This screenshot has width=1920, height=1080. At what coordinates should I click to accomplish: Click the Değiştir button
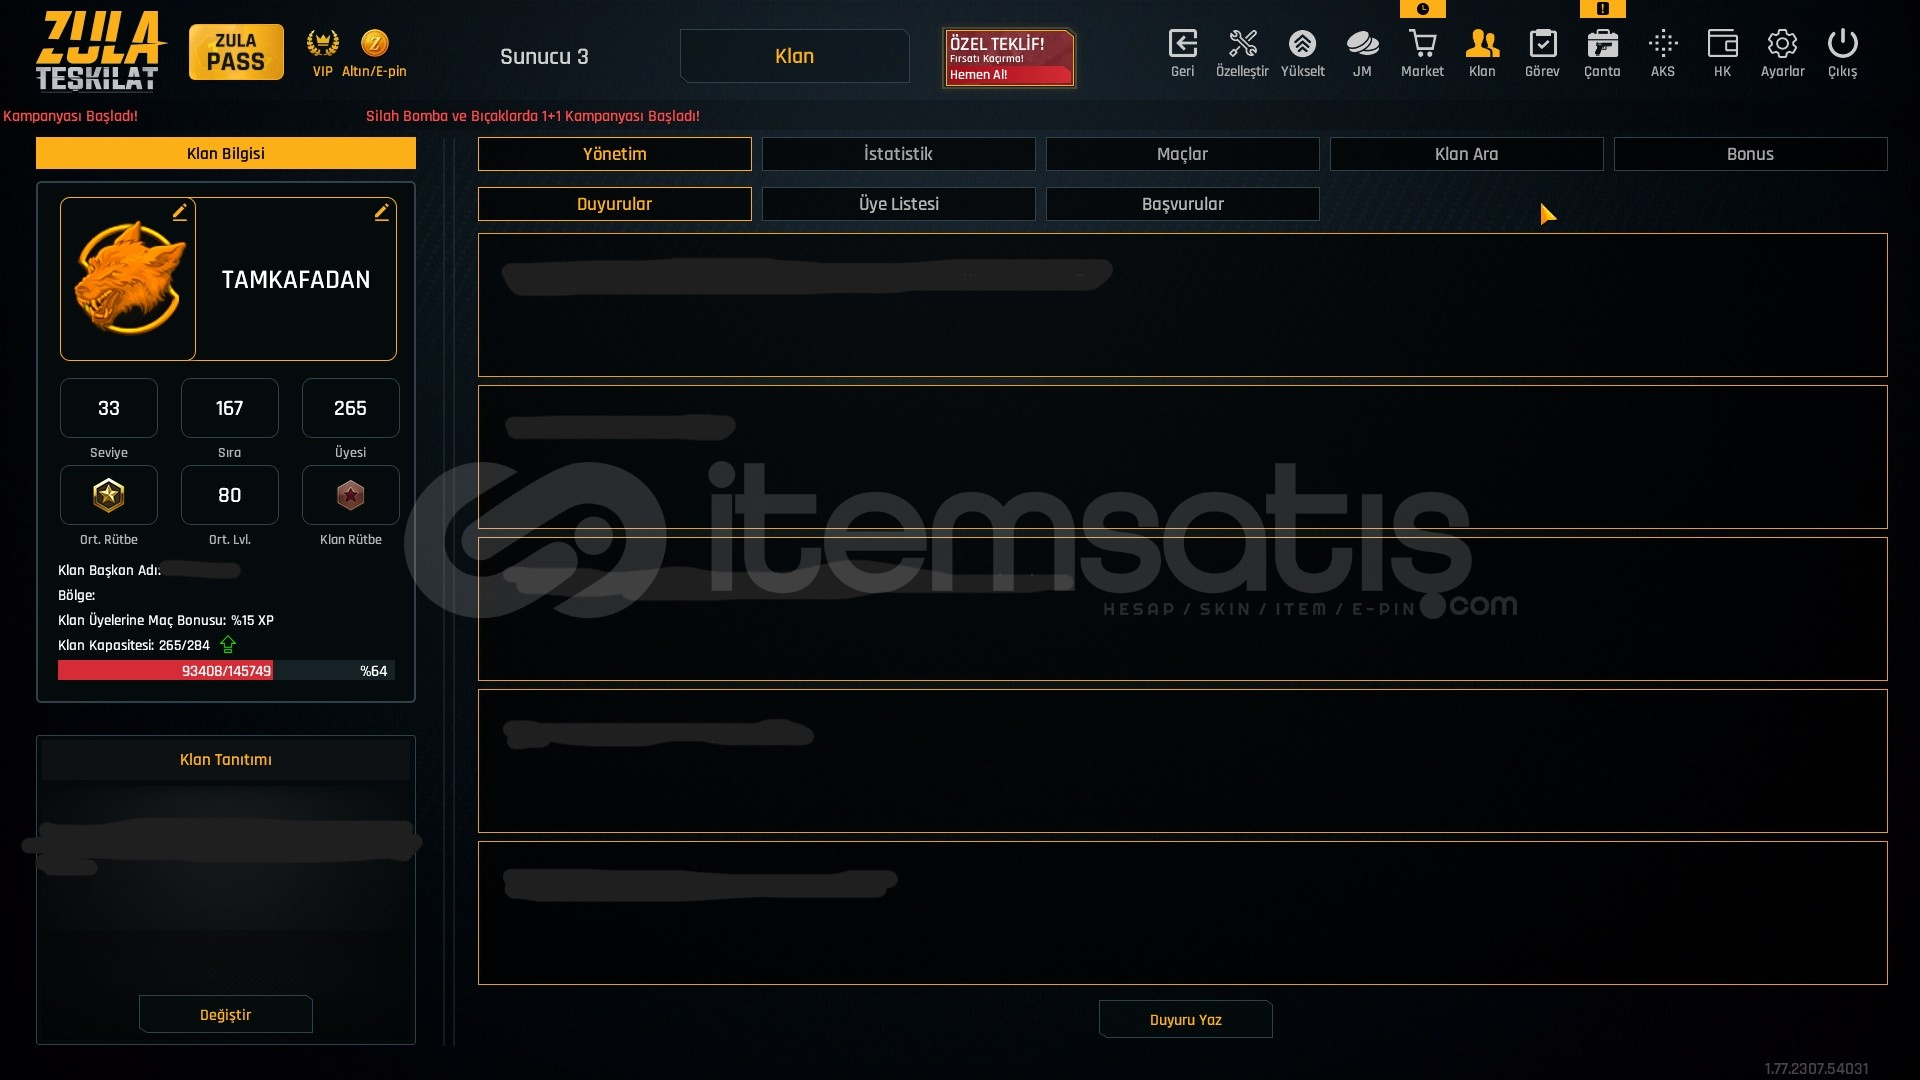point(226,1015)
